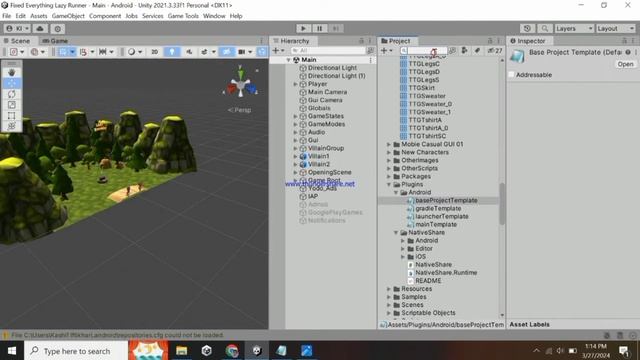Open Windows Start menu
The height and width of the screenshot is (360, 640).
coord(12,351)
